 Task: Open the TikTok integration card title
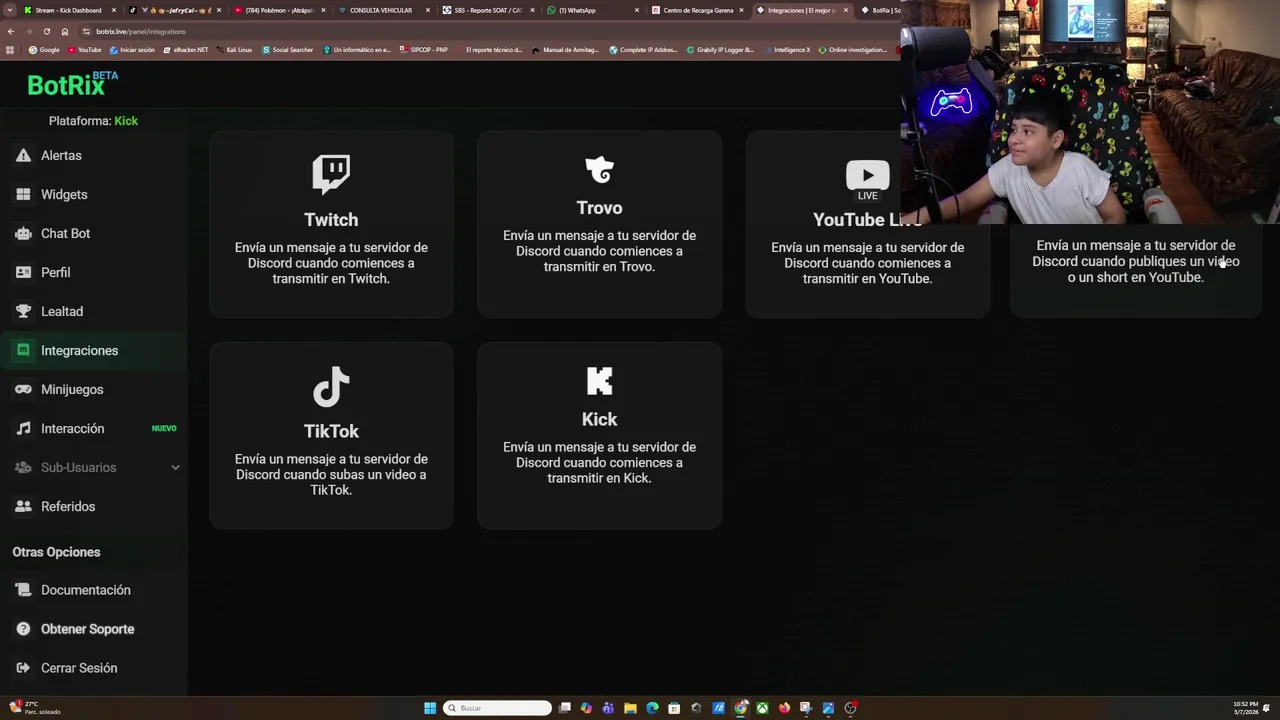[331, 431]
